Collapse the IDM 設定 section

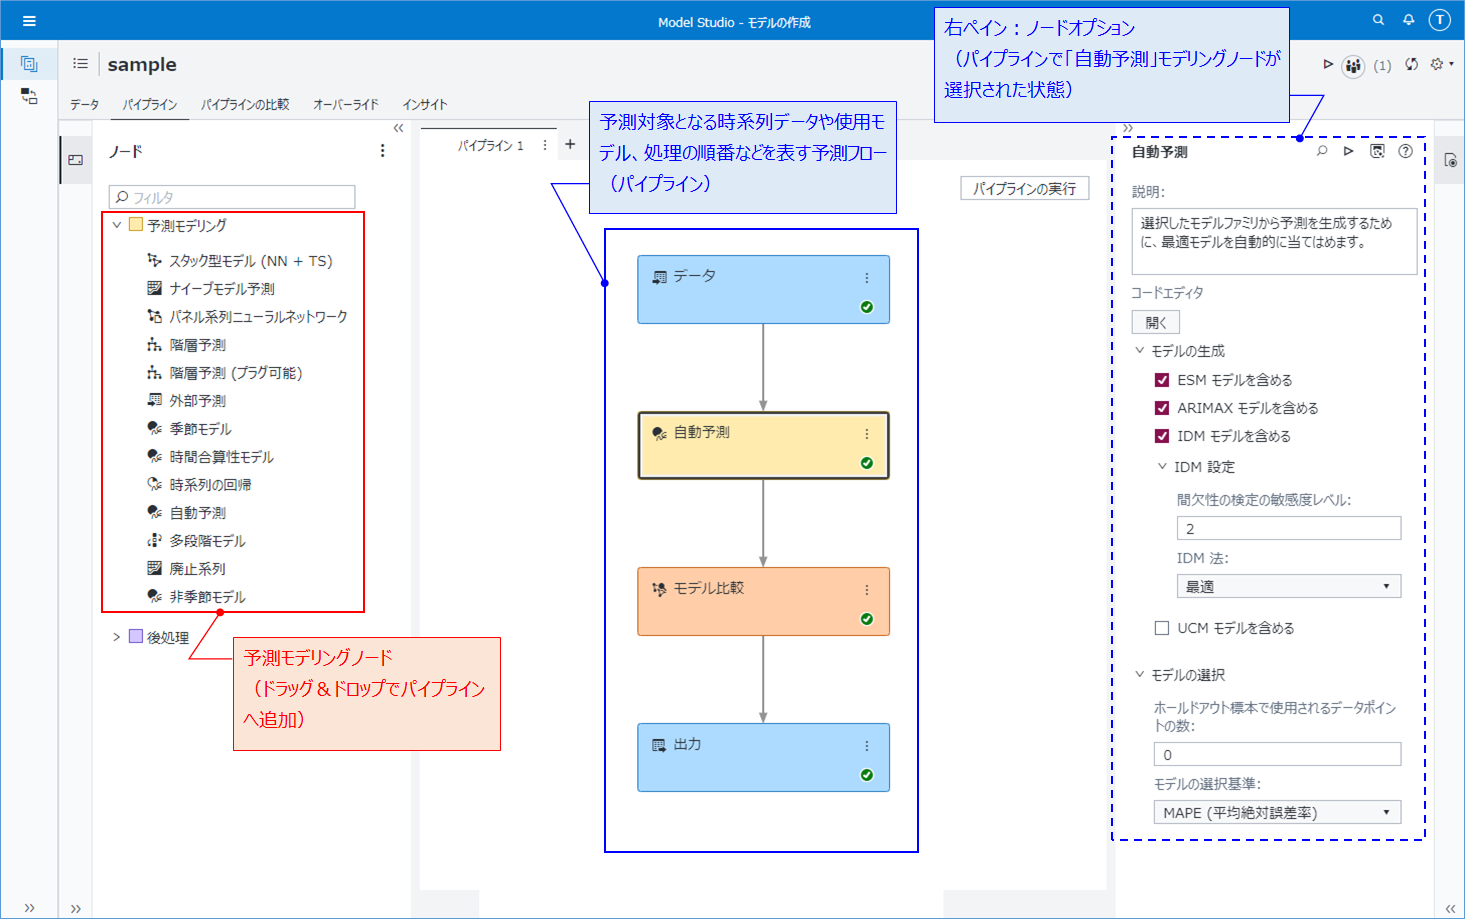click(x=1162, y=467)
